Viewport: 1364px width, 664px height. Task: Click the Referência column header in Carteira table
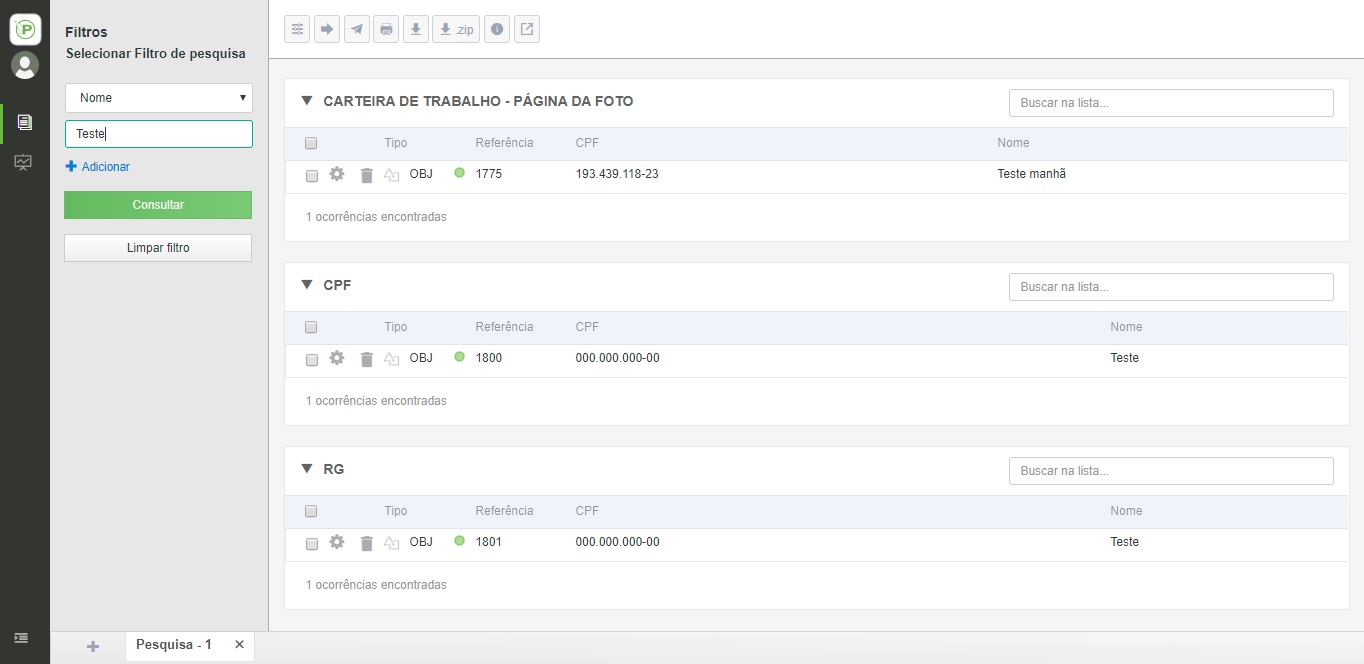[504, 143]
